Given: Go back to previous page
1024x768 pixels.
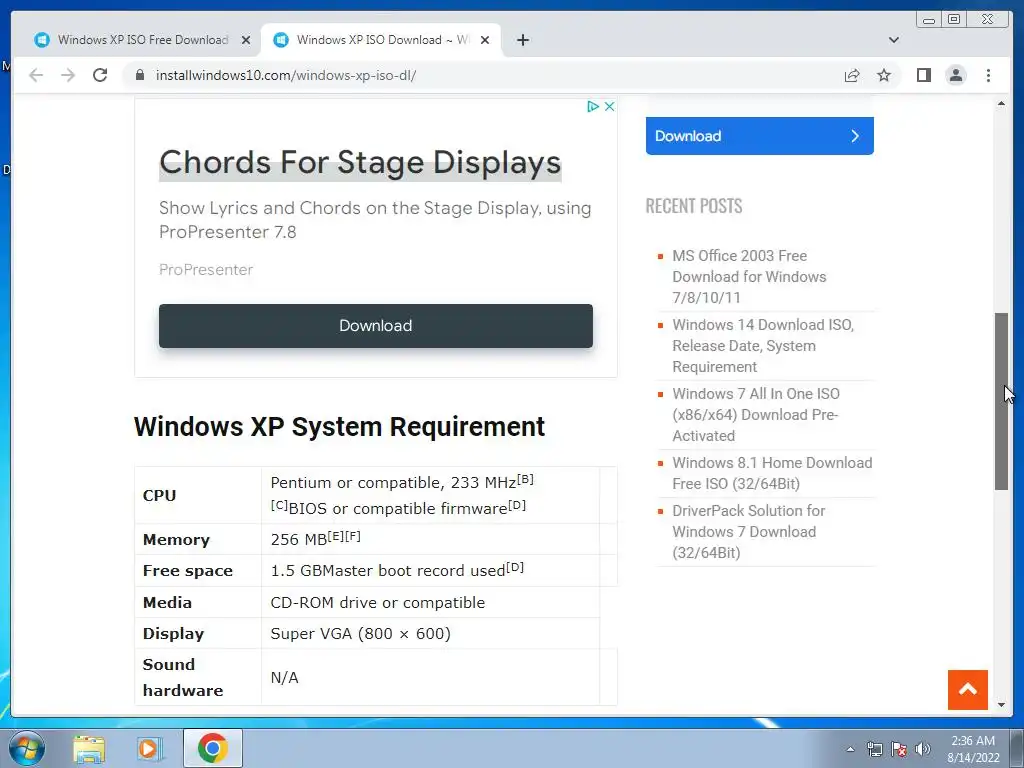Looking at the screenshot, I should click(x=36, y=75).
